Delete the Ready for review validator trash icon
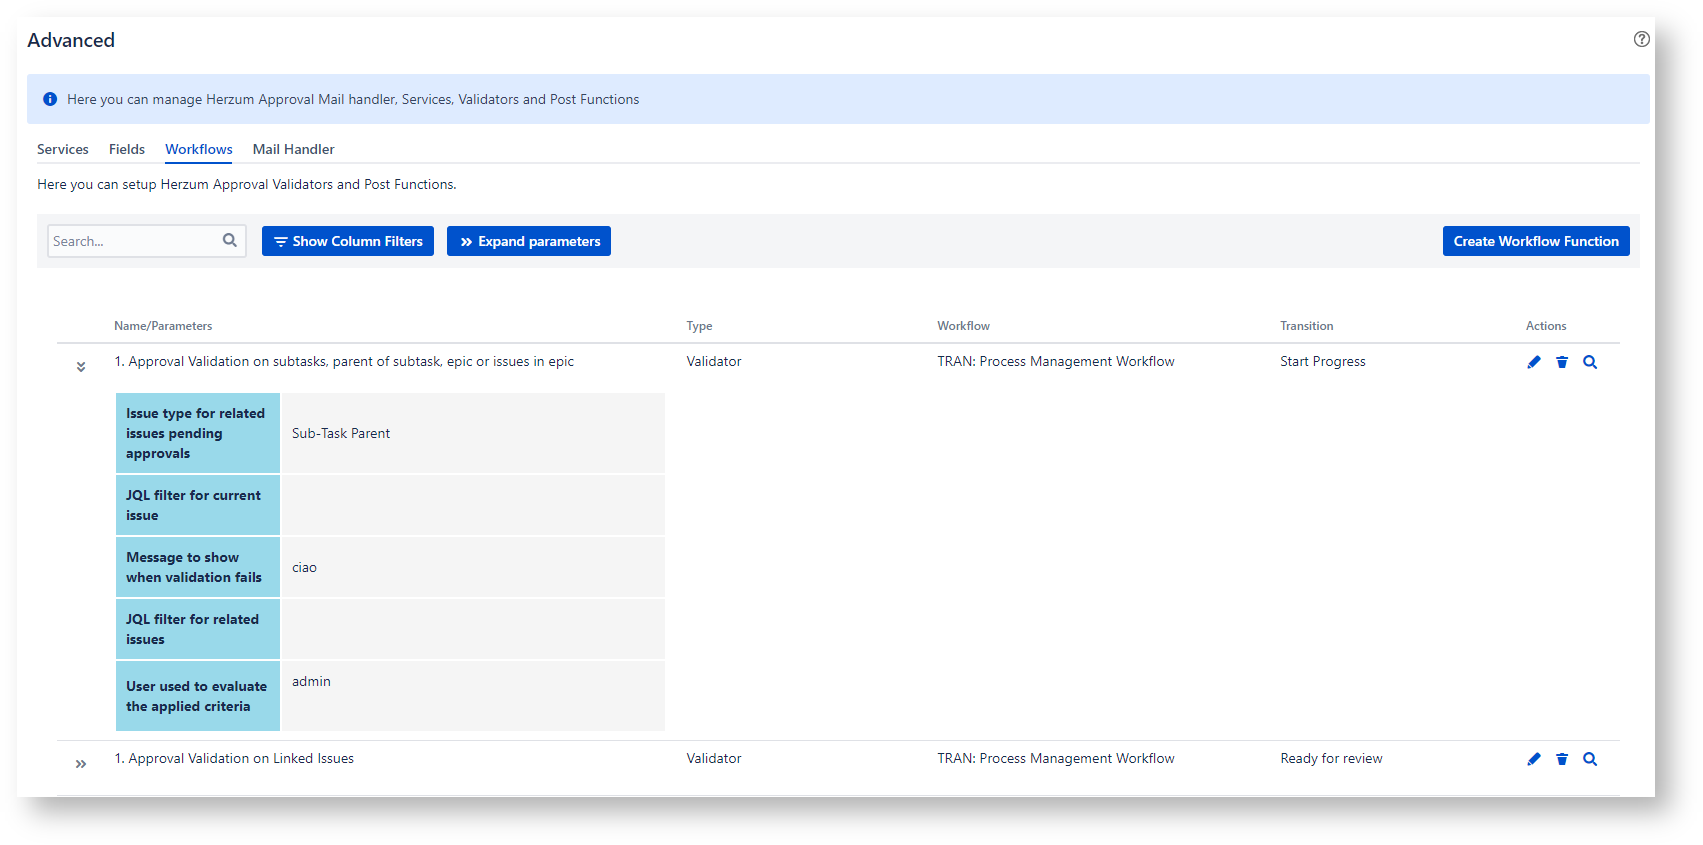Screen dimensions: 1703x845 click(x=1561, y=759)
